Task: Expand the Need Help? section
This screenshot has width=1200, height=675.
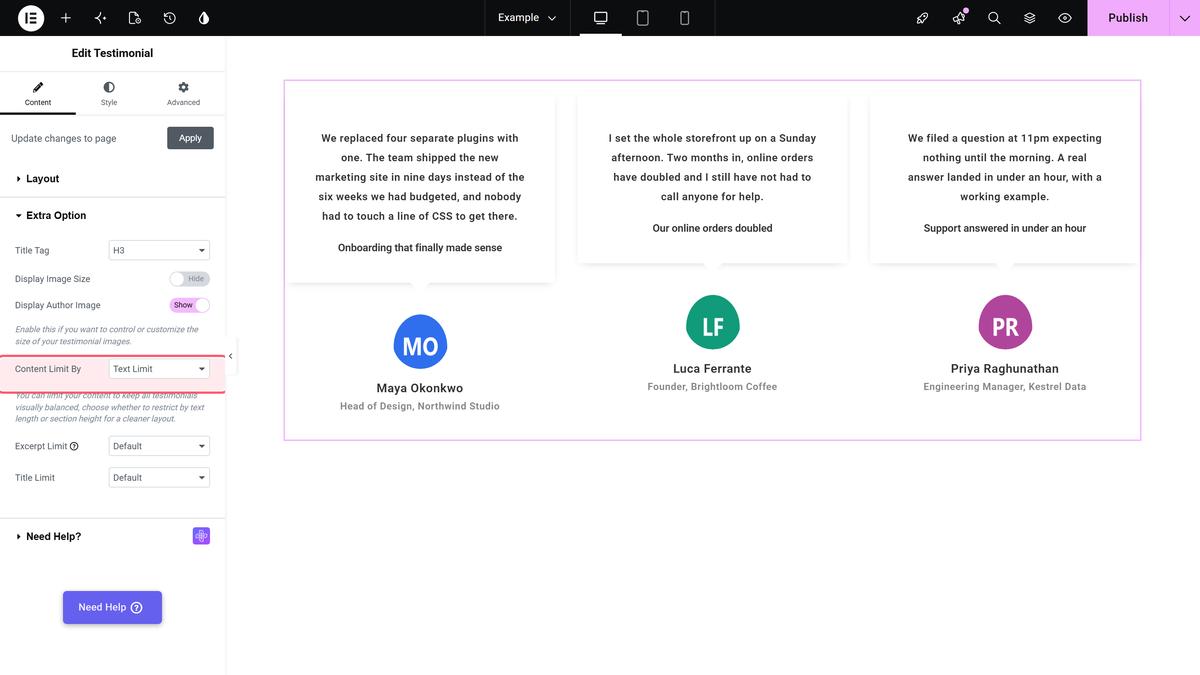Action: 113,537
